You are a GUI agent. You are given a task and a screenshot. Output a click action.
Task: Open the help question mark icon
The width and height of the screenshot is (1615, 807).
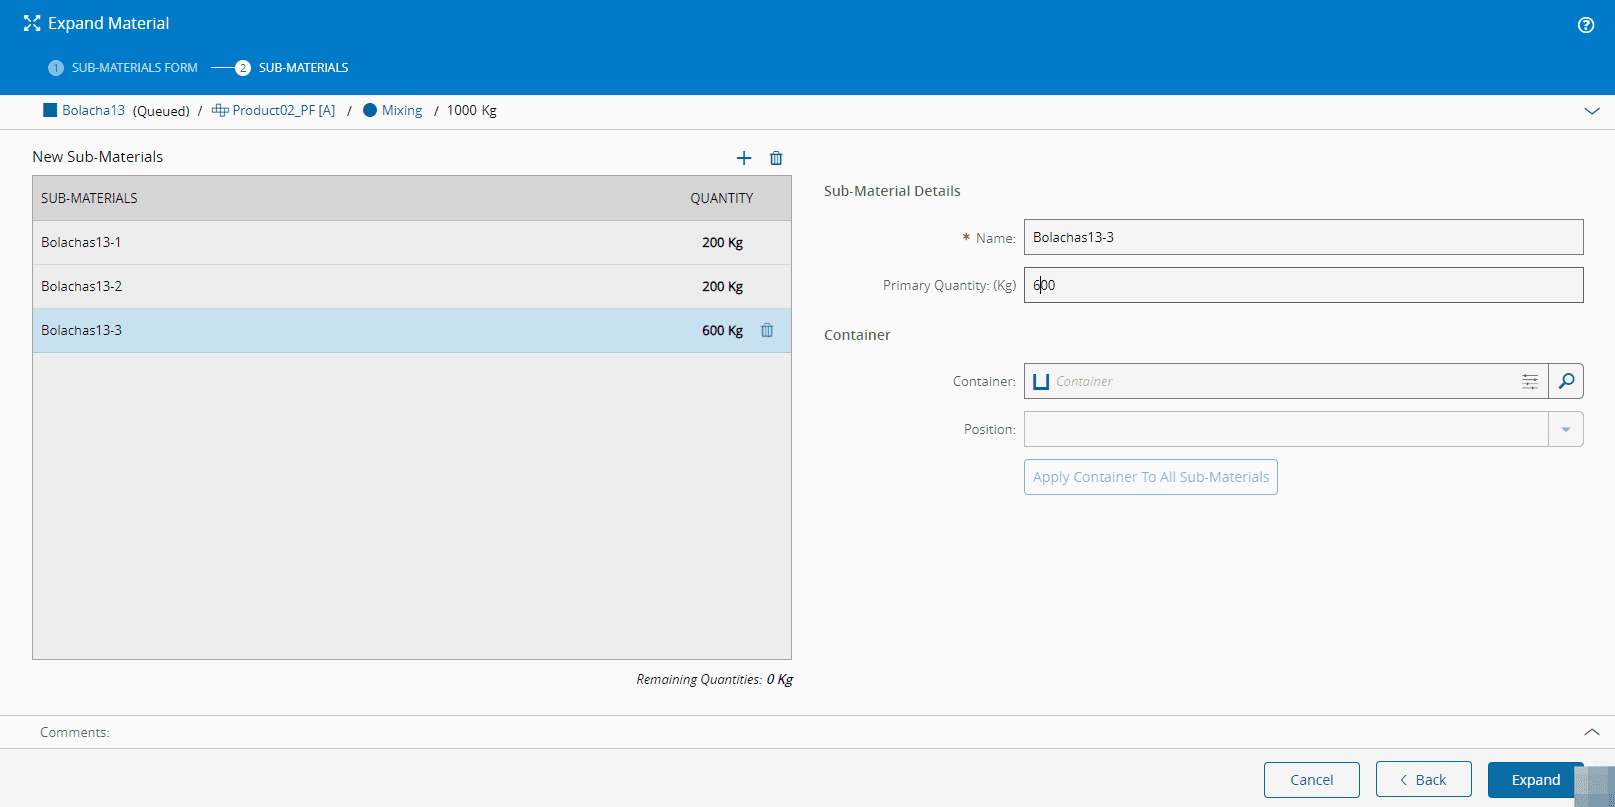click(1586, 25)
